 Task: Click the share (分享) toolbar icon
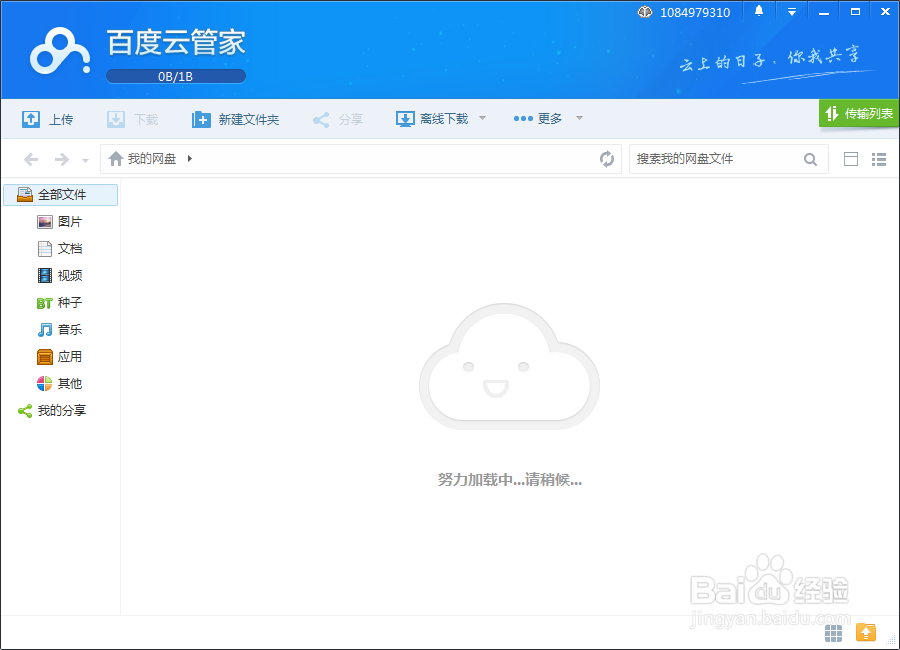pyautogui.click(x=321, y=119)
